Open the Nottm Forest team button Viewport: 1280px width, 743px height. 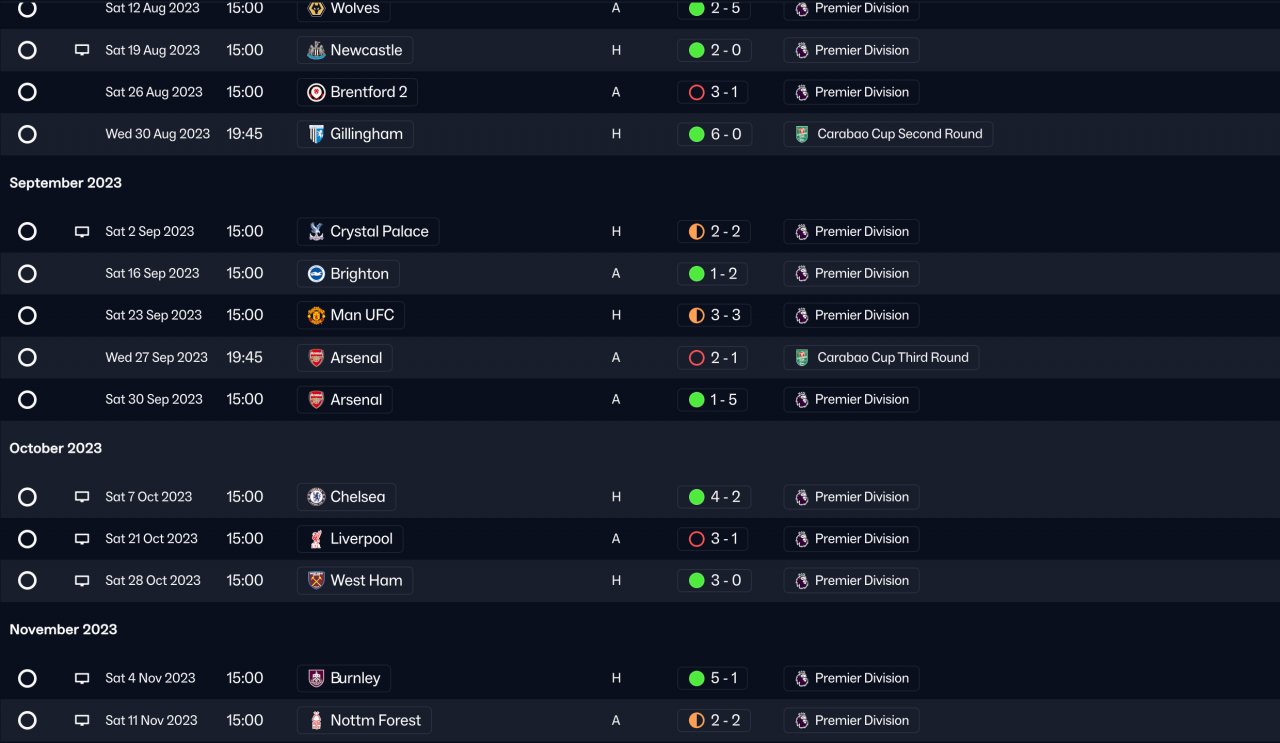364,720
